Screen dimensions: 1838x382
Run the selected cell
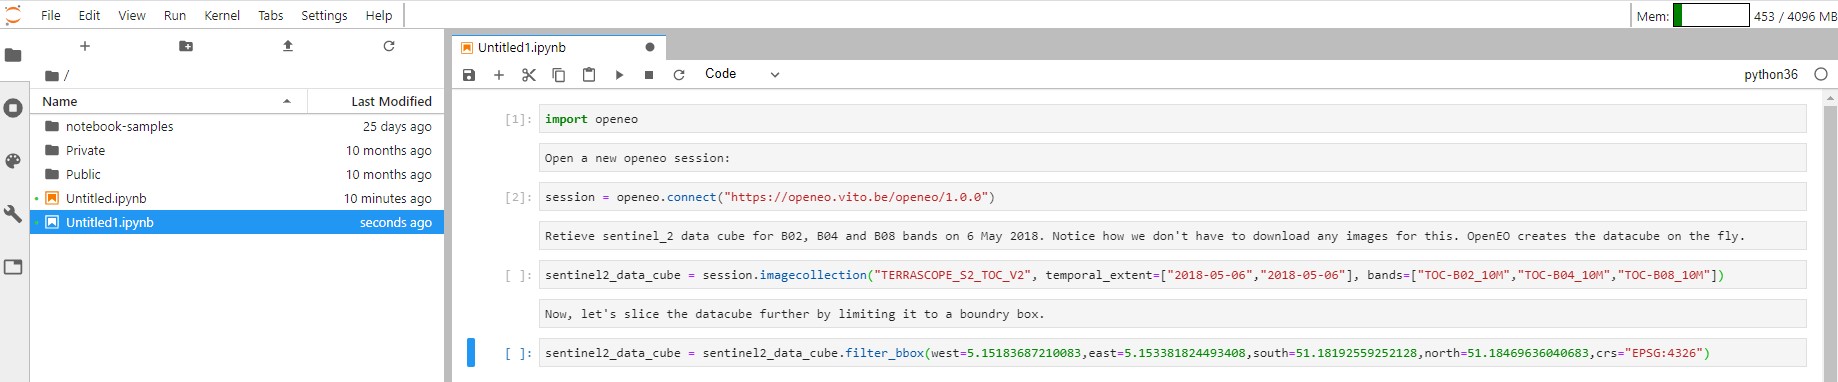[x=619, y=75]
